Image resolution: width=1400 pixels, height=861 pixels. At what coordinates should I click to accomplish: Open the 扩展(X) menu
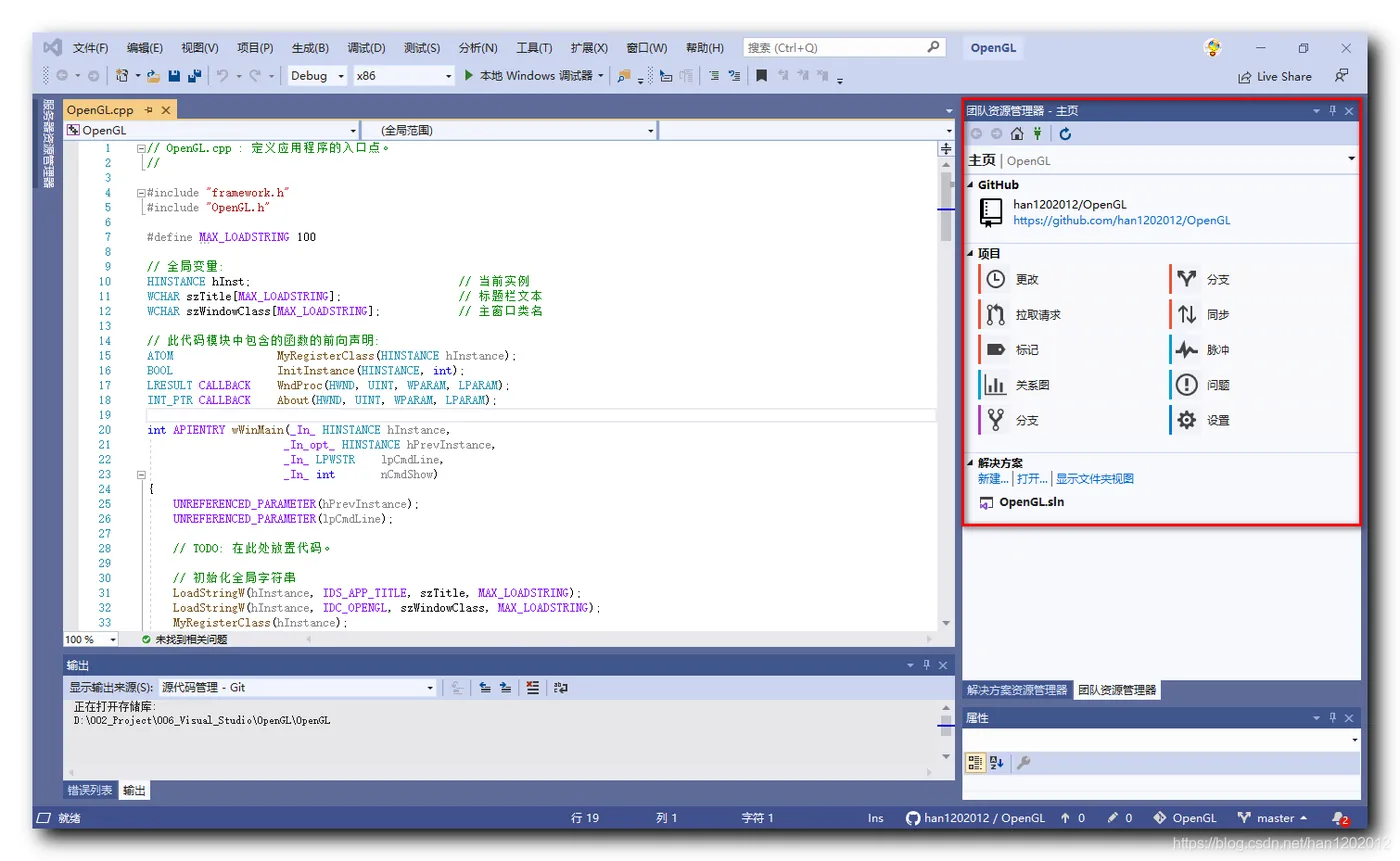(589, 47)
